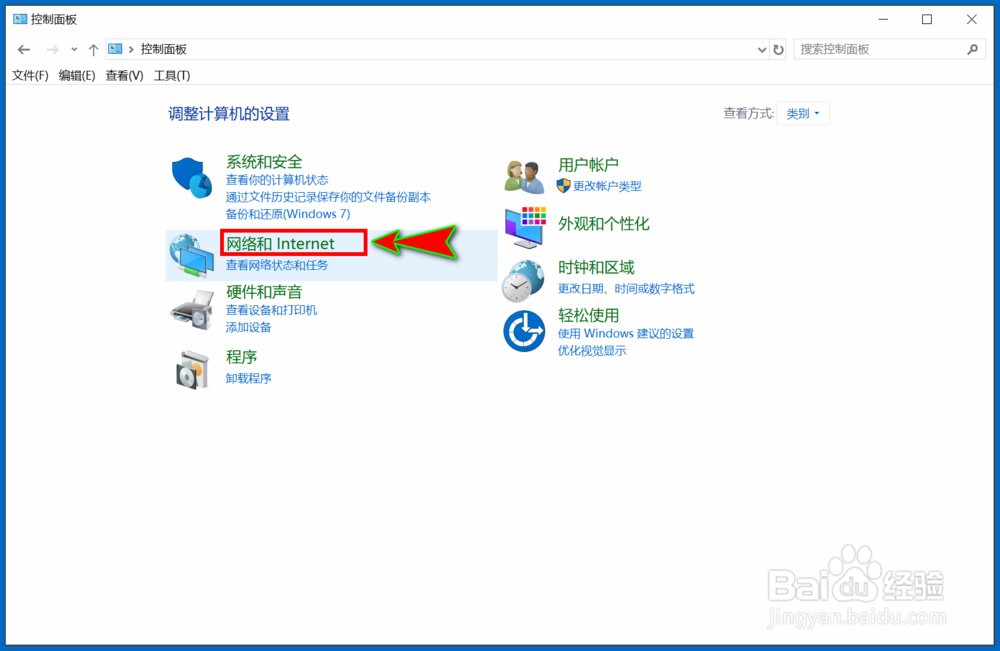The height and width of the screenshot is (651, 1000).
Task: Open the 查看(V) menu
Action: point(124,75)
